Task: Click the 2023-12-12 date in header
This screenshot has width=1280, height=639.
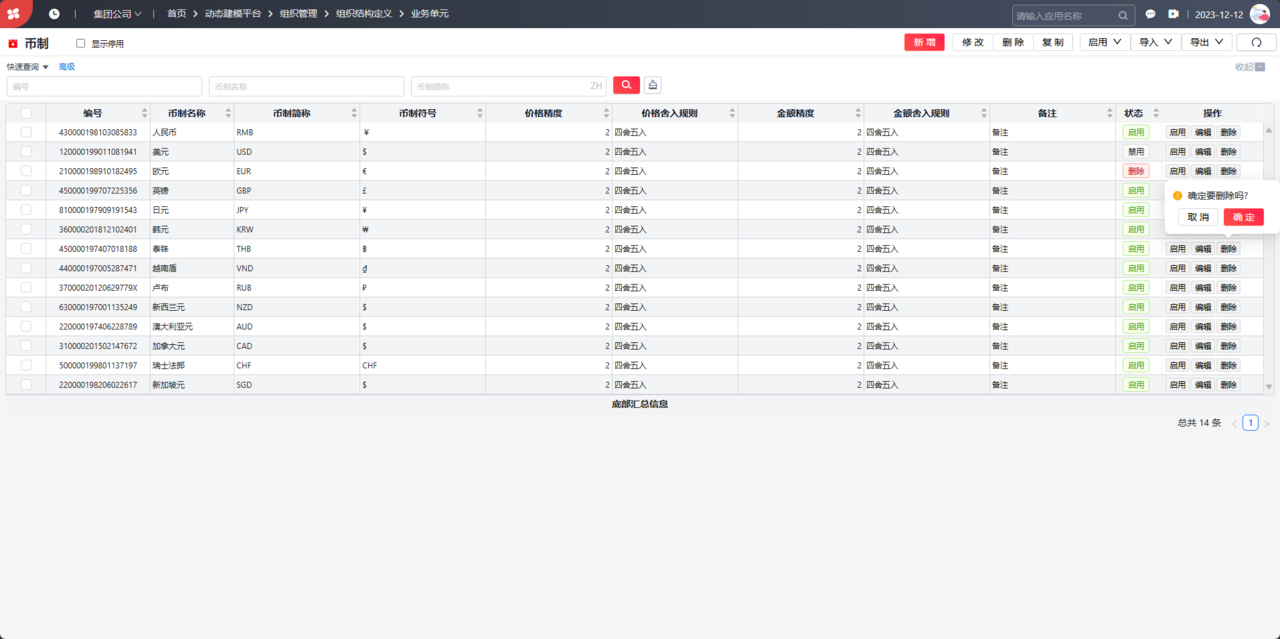Action: (x=1219, y=15)
